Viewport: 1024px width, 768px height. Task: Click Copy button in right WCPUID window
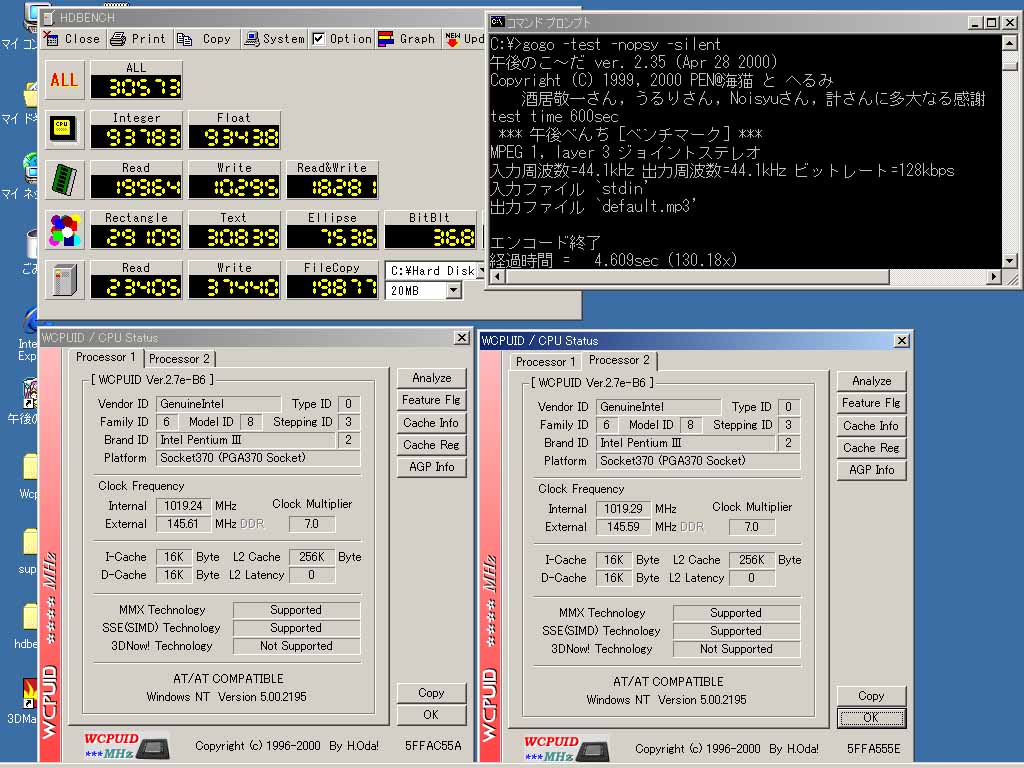pyautogui.click(x=872, y=696)
